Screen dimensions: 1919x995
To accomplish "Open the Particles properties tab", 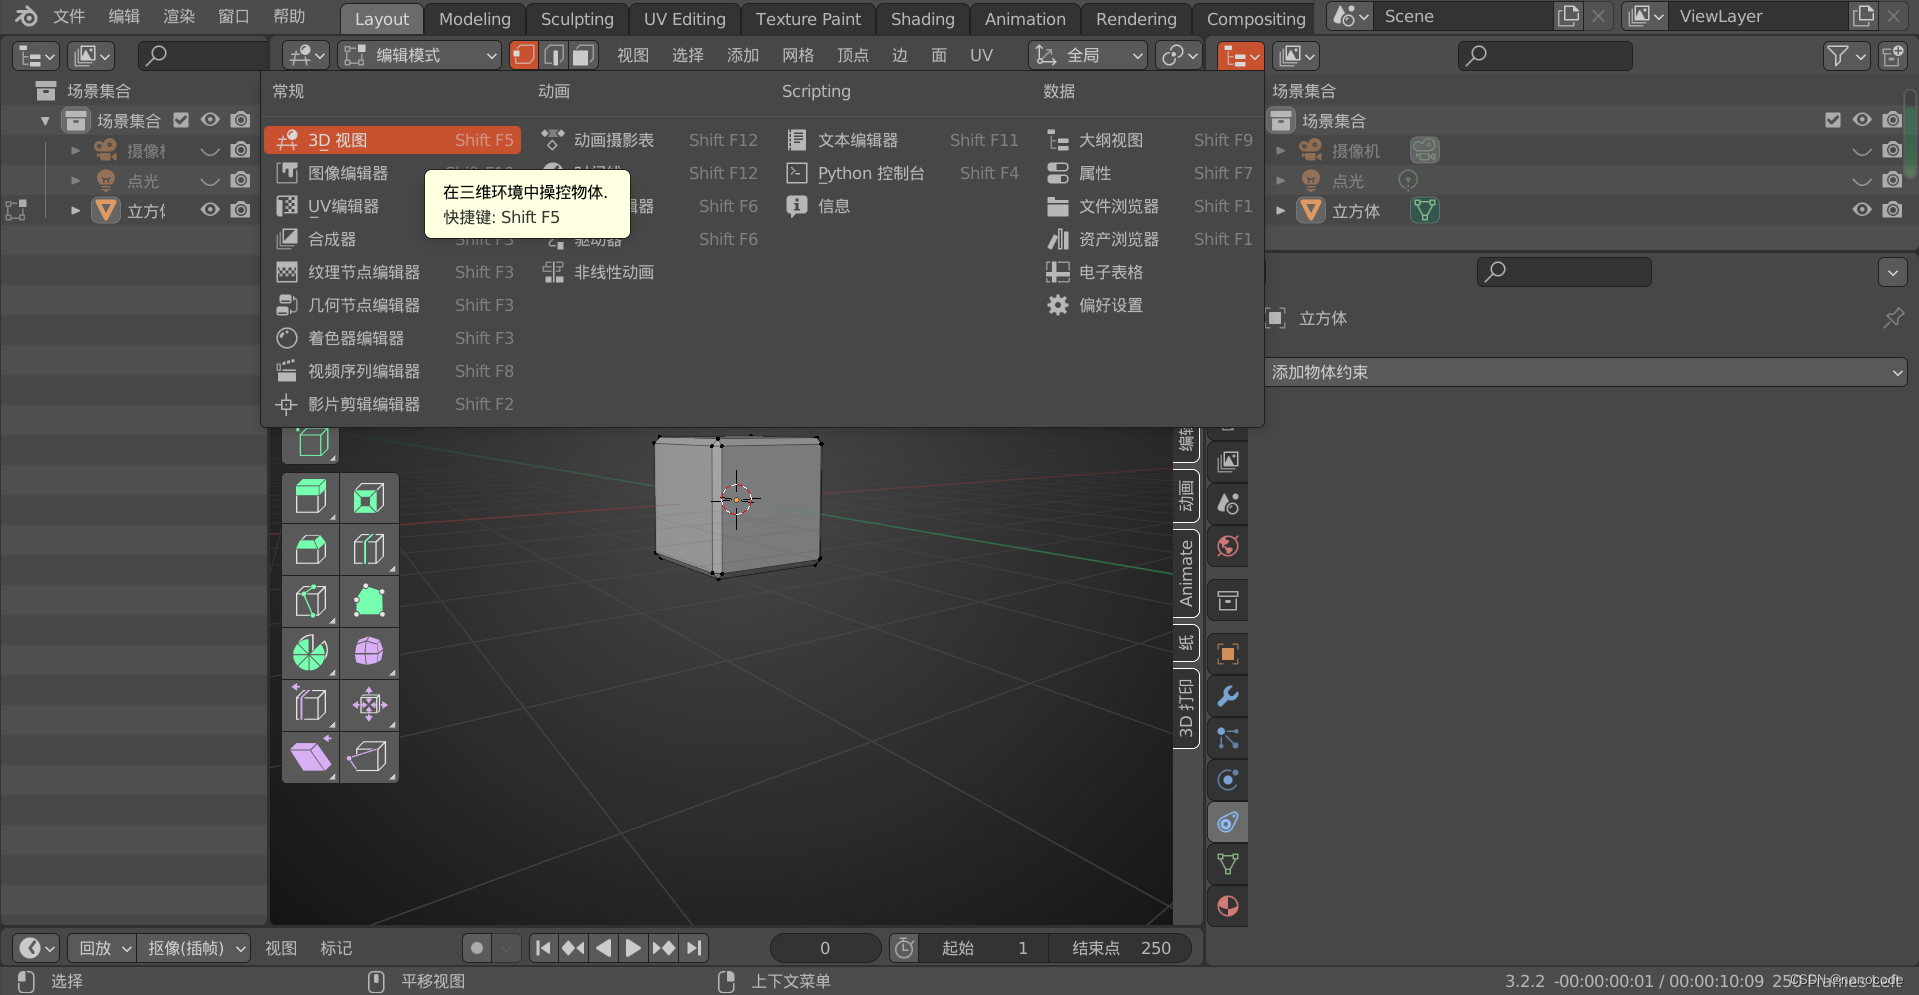I will pyautogui.click(x=1228, y=738).
